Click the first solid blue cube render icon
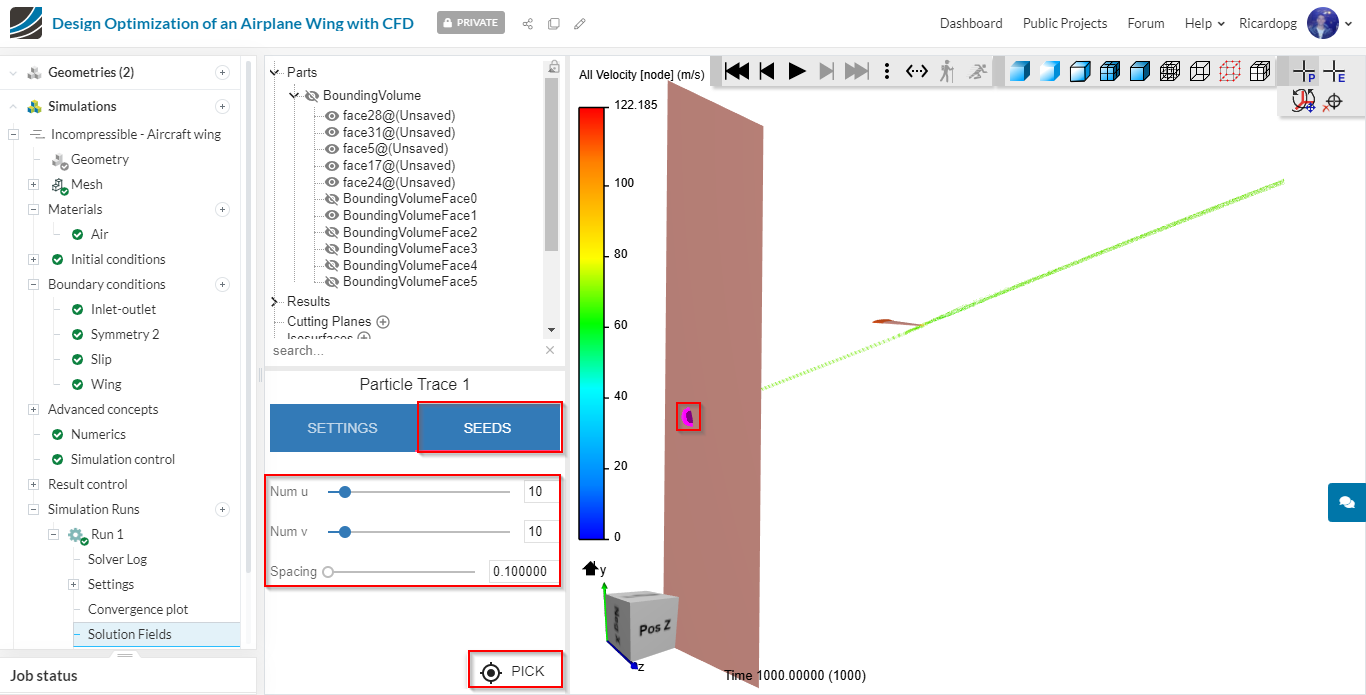 point(1019,71)
